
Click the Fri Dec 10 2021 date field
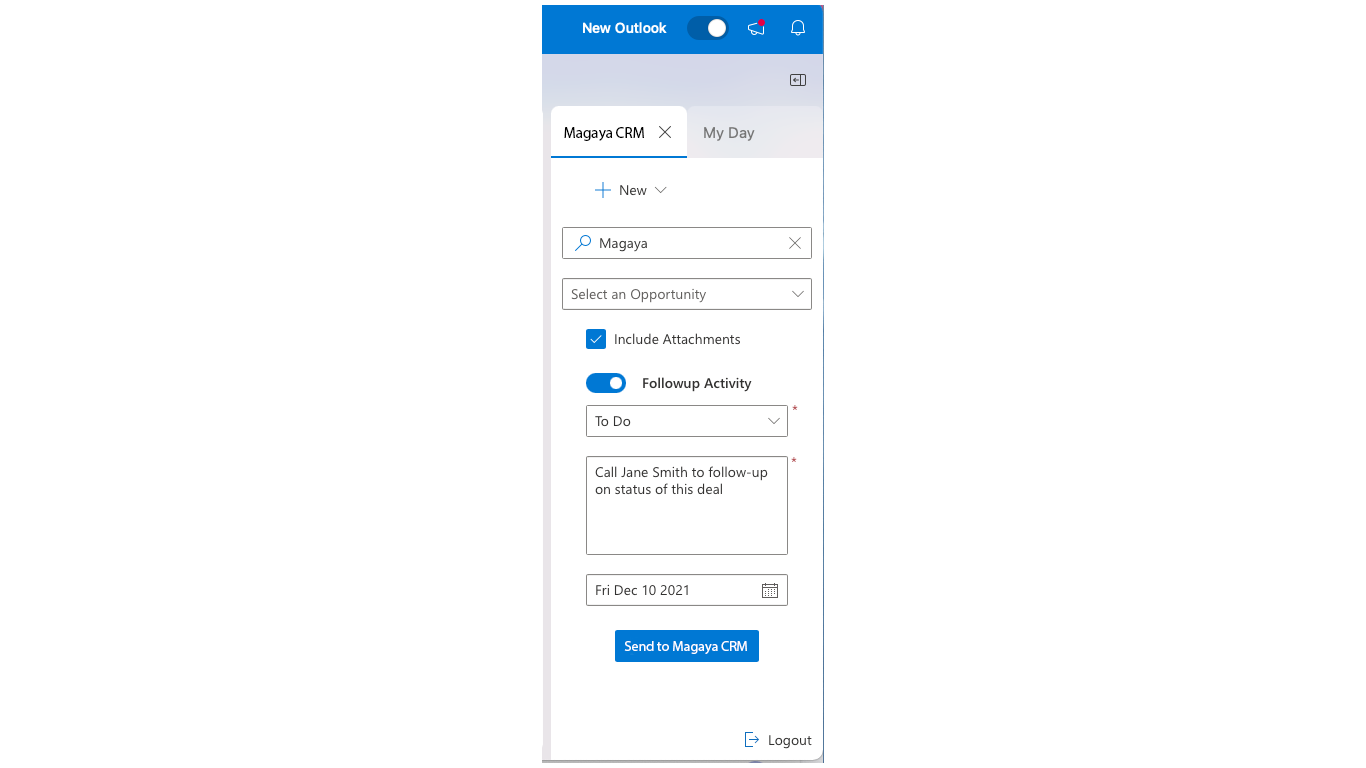click(x=687, y=590)
